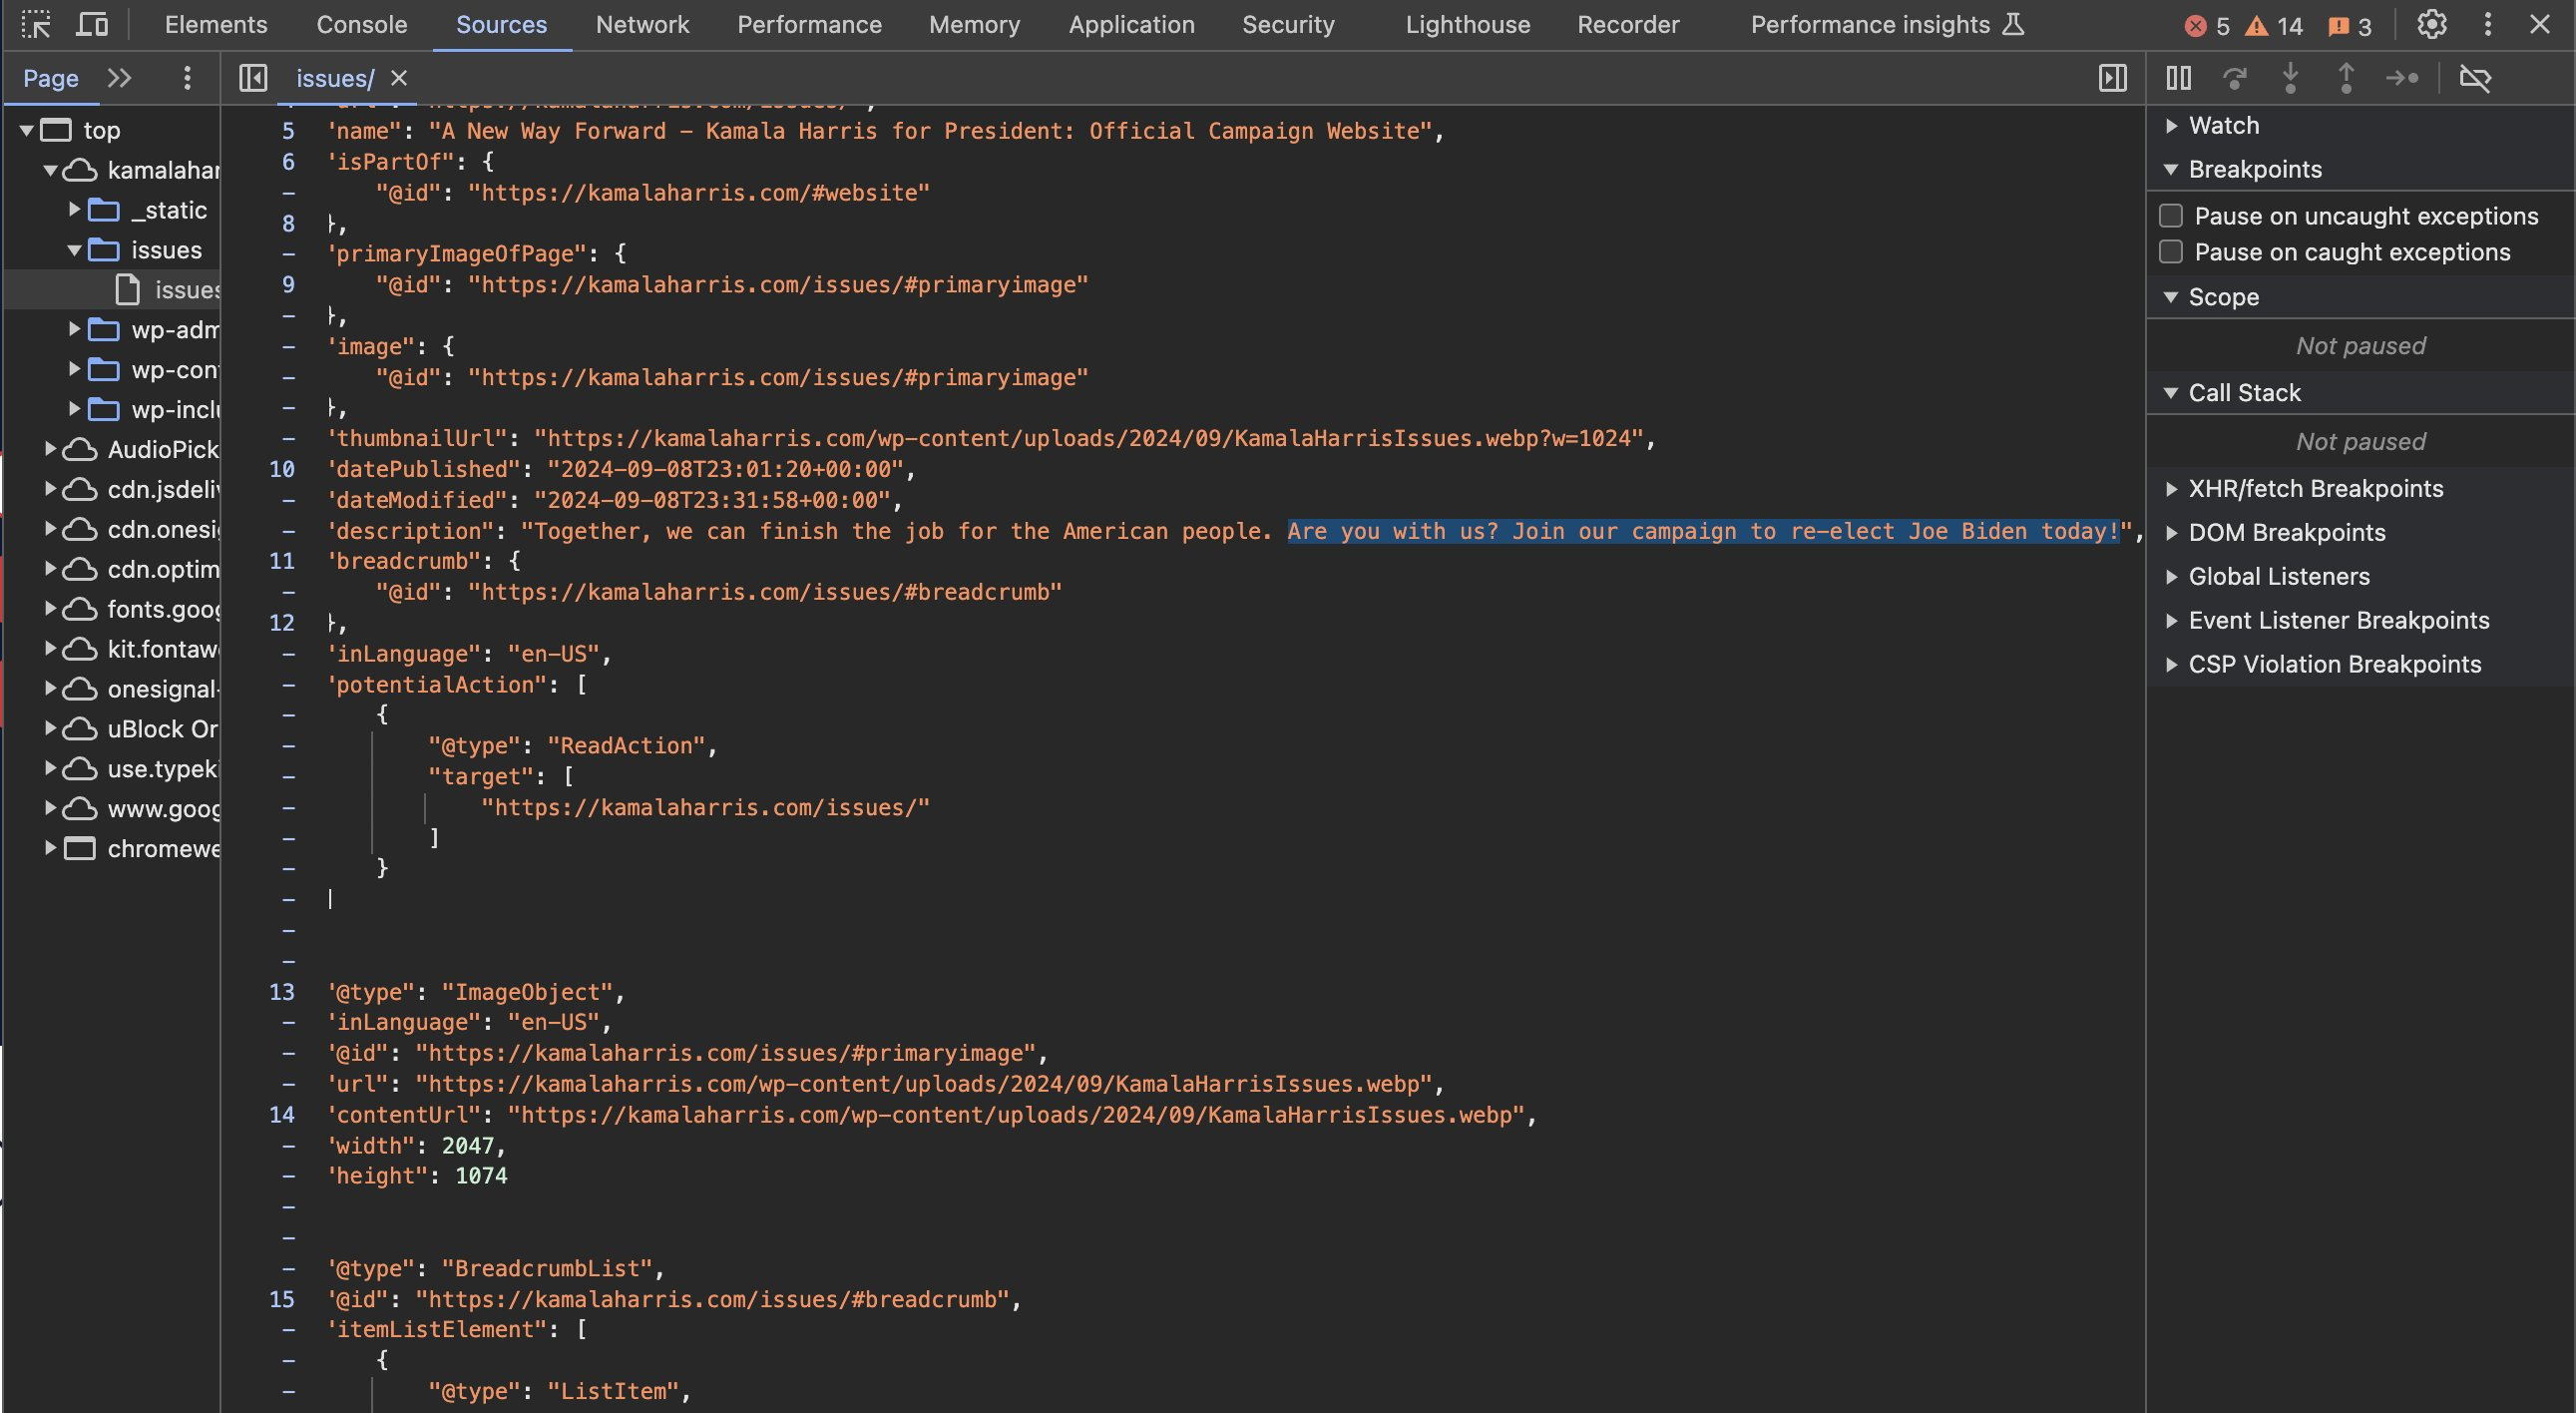Select the uBlock Or tree entry
The width and height of the screenshot is (2576, 1413).
[163, 729]
